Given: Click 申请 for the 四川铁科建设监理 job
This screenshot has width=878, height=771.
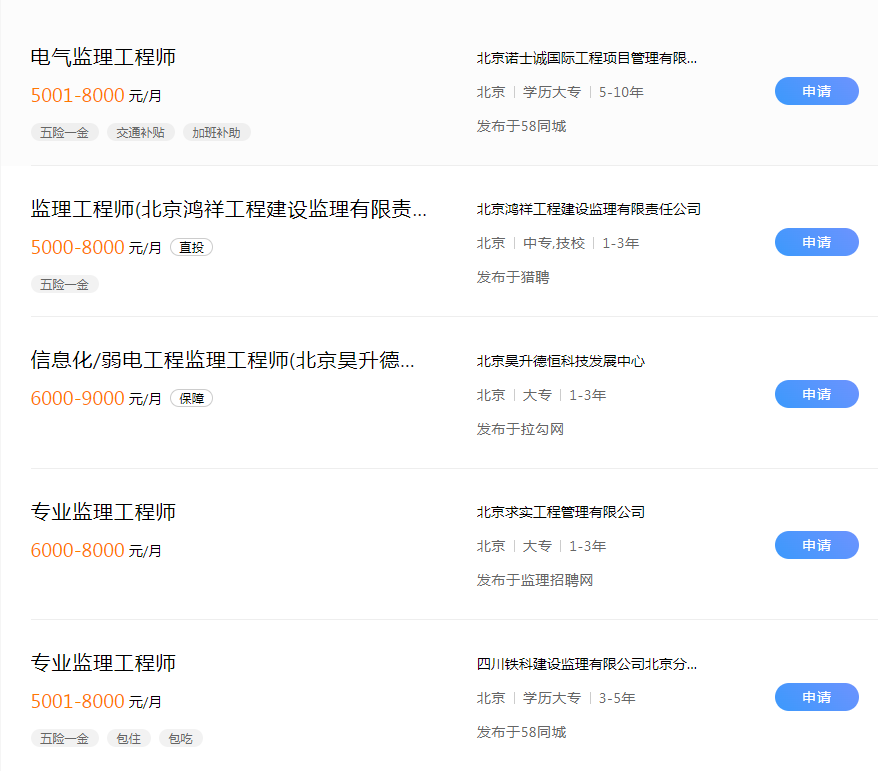Looking at the screenshot, I should click(816, 697).
